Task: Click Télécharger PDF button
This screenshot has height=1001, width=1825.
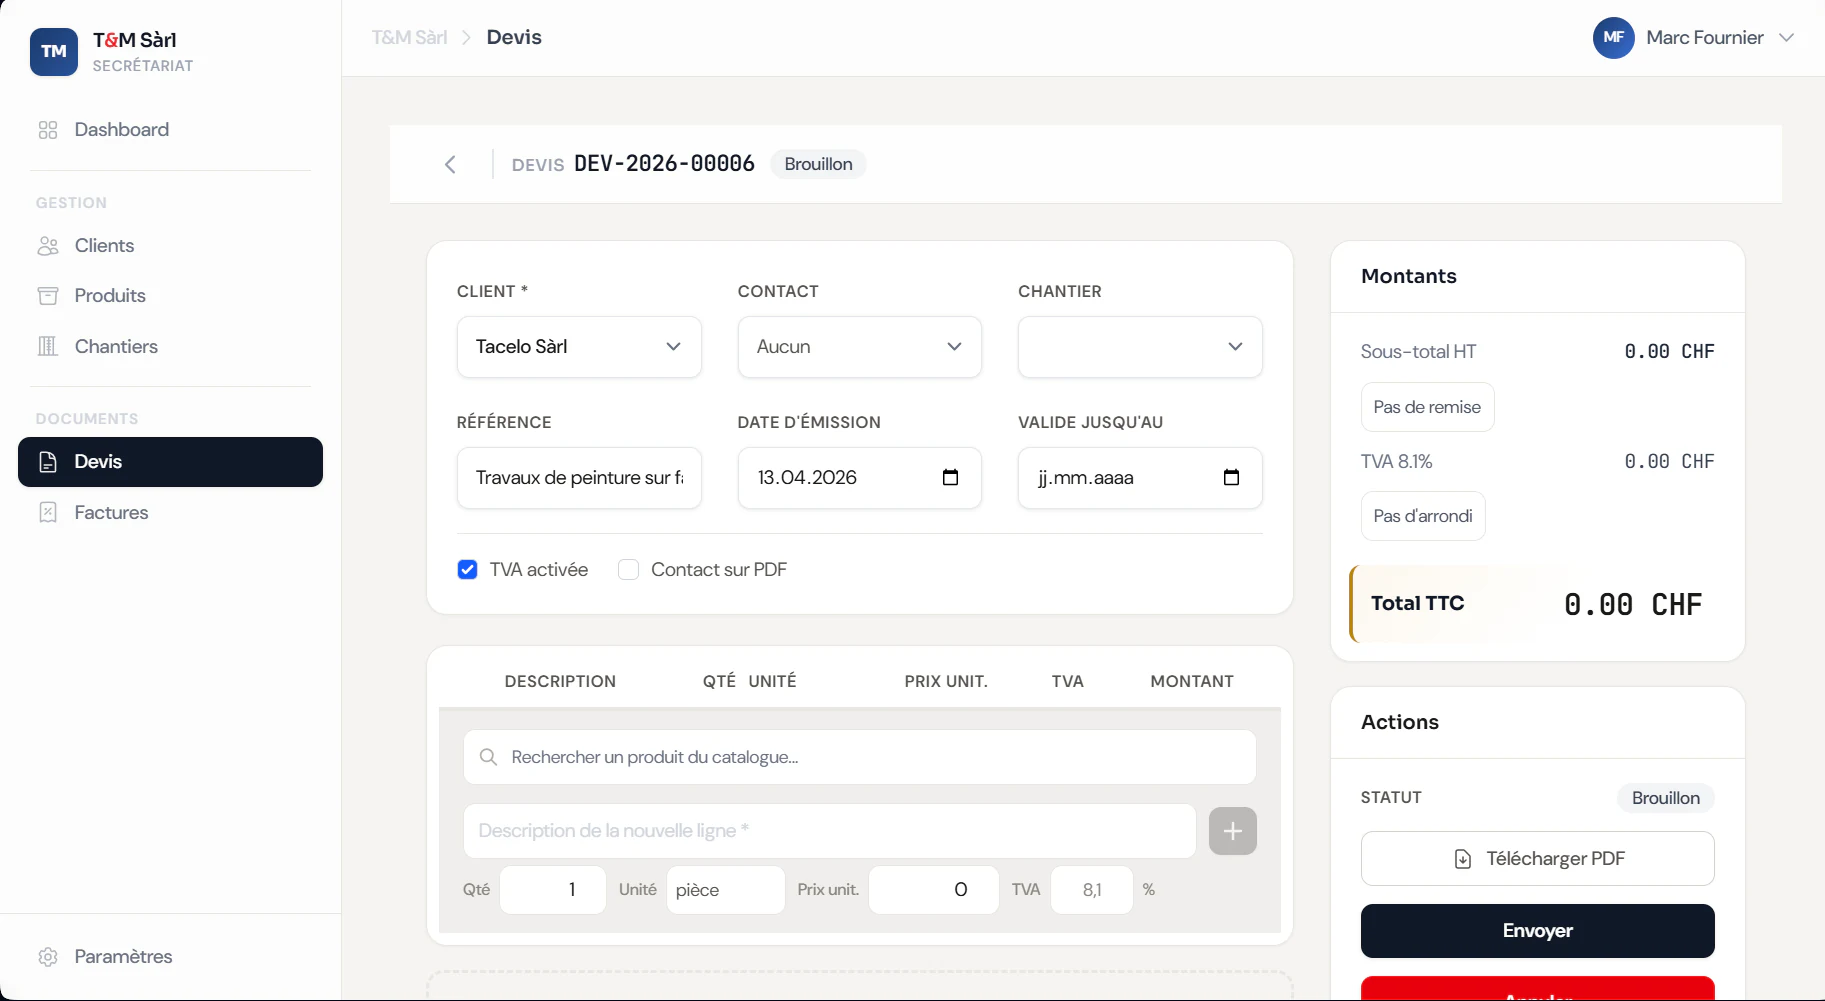Action: click(1537, 859)
